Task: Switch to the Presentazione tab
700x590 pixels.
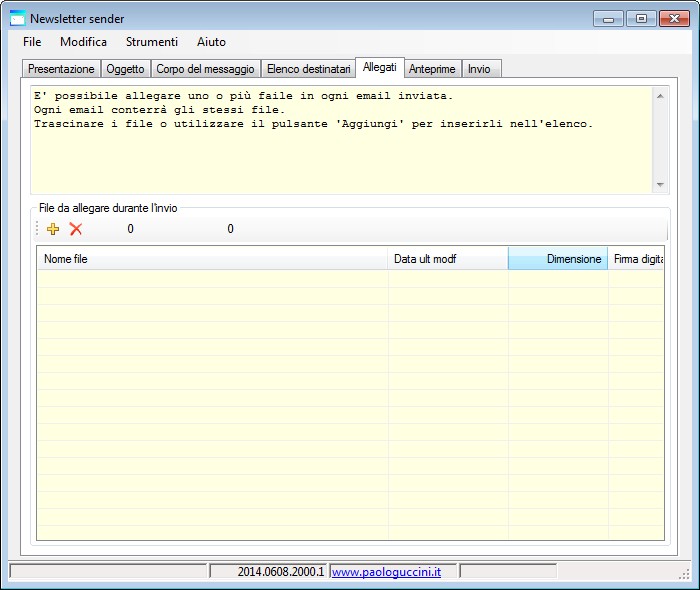Action: (61, 69)
